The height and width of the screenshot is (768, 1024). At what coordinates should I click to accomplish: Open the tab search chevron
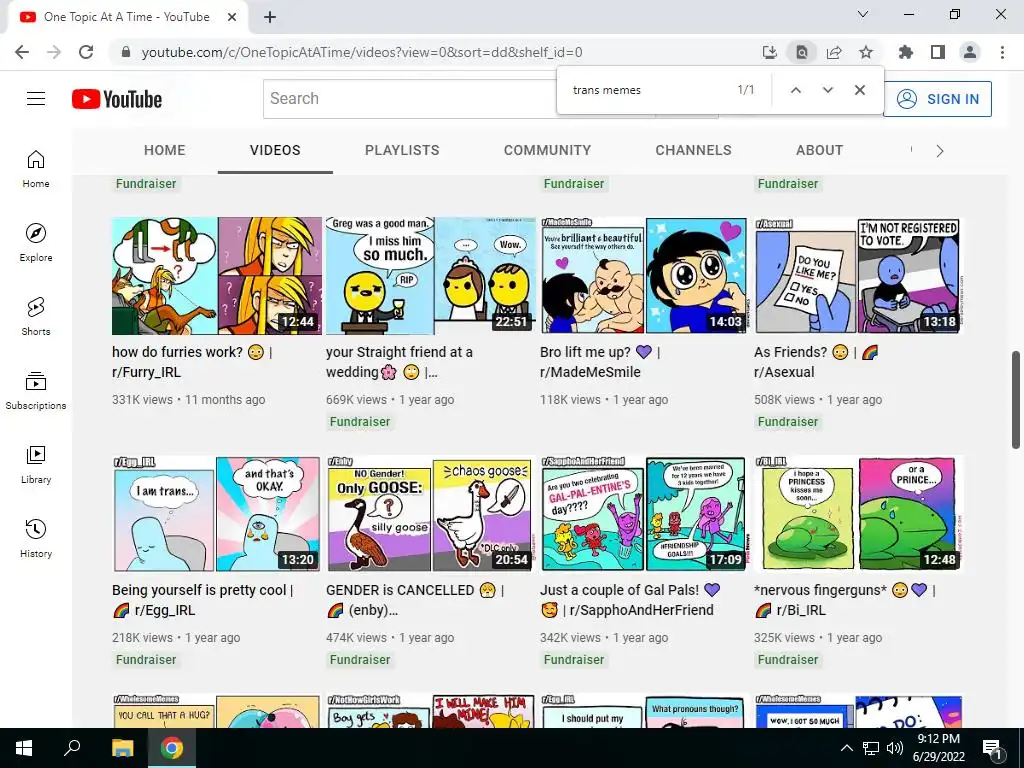pos(863,14)
